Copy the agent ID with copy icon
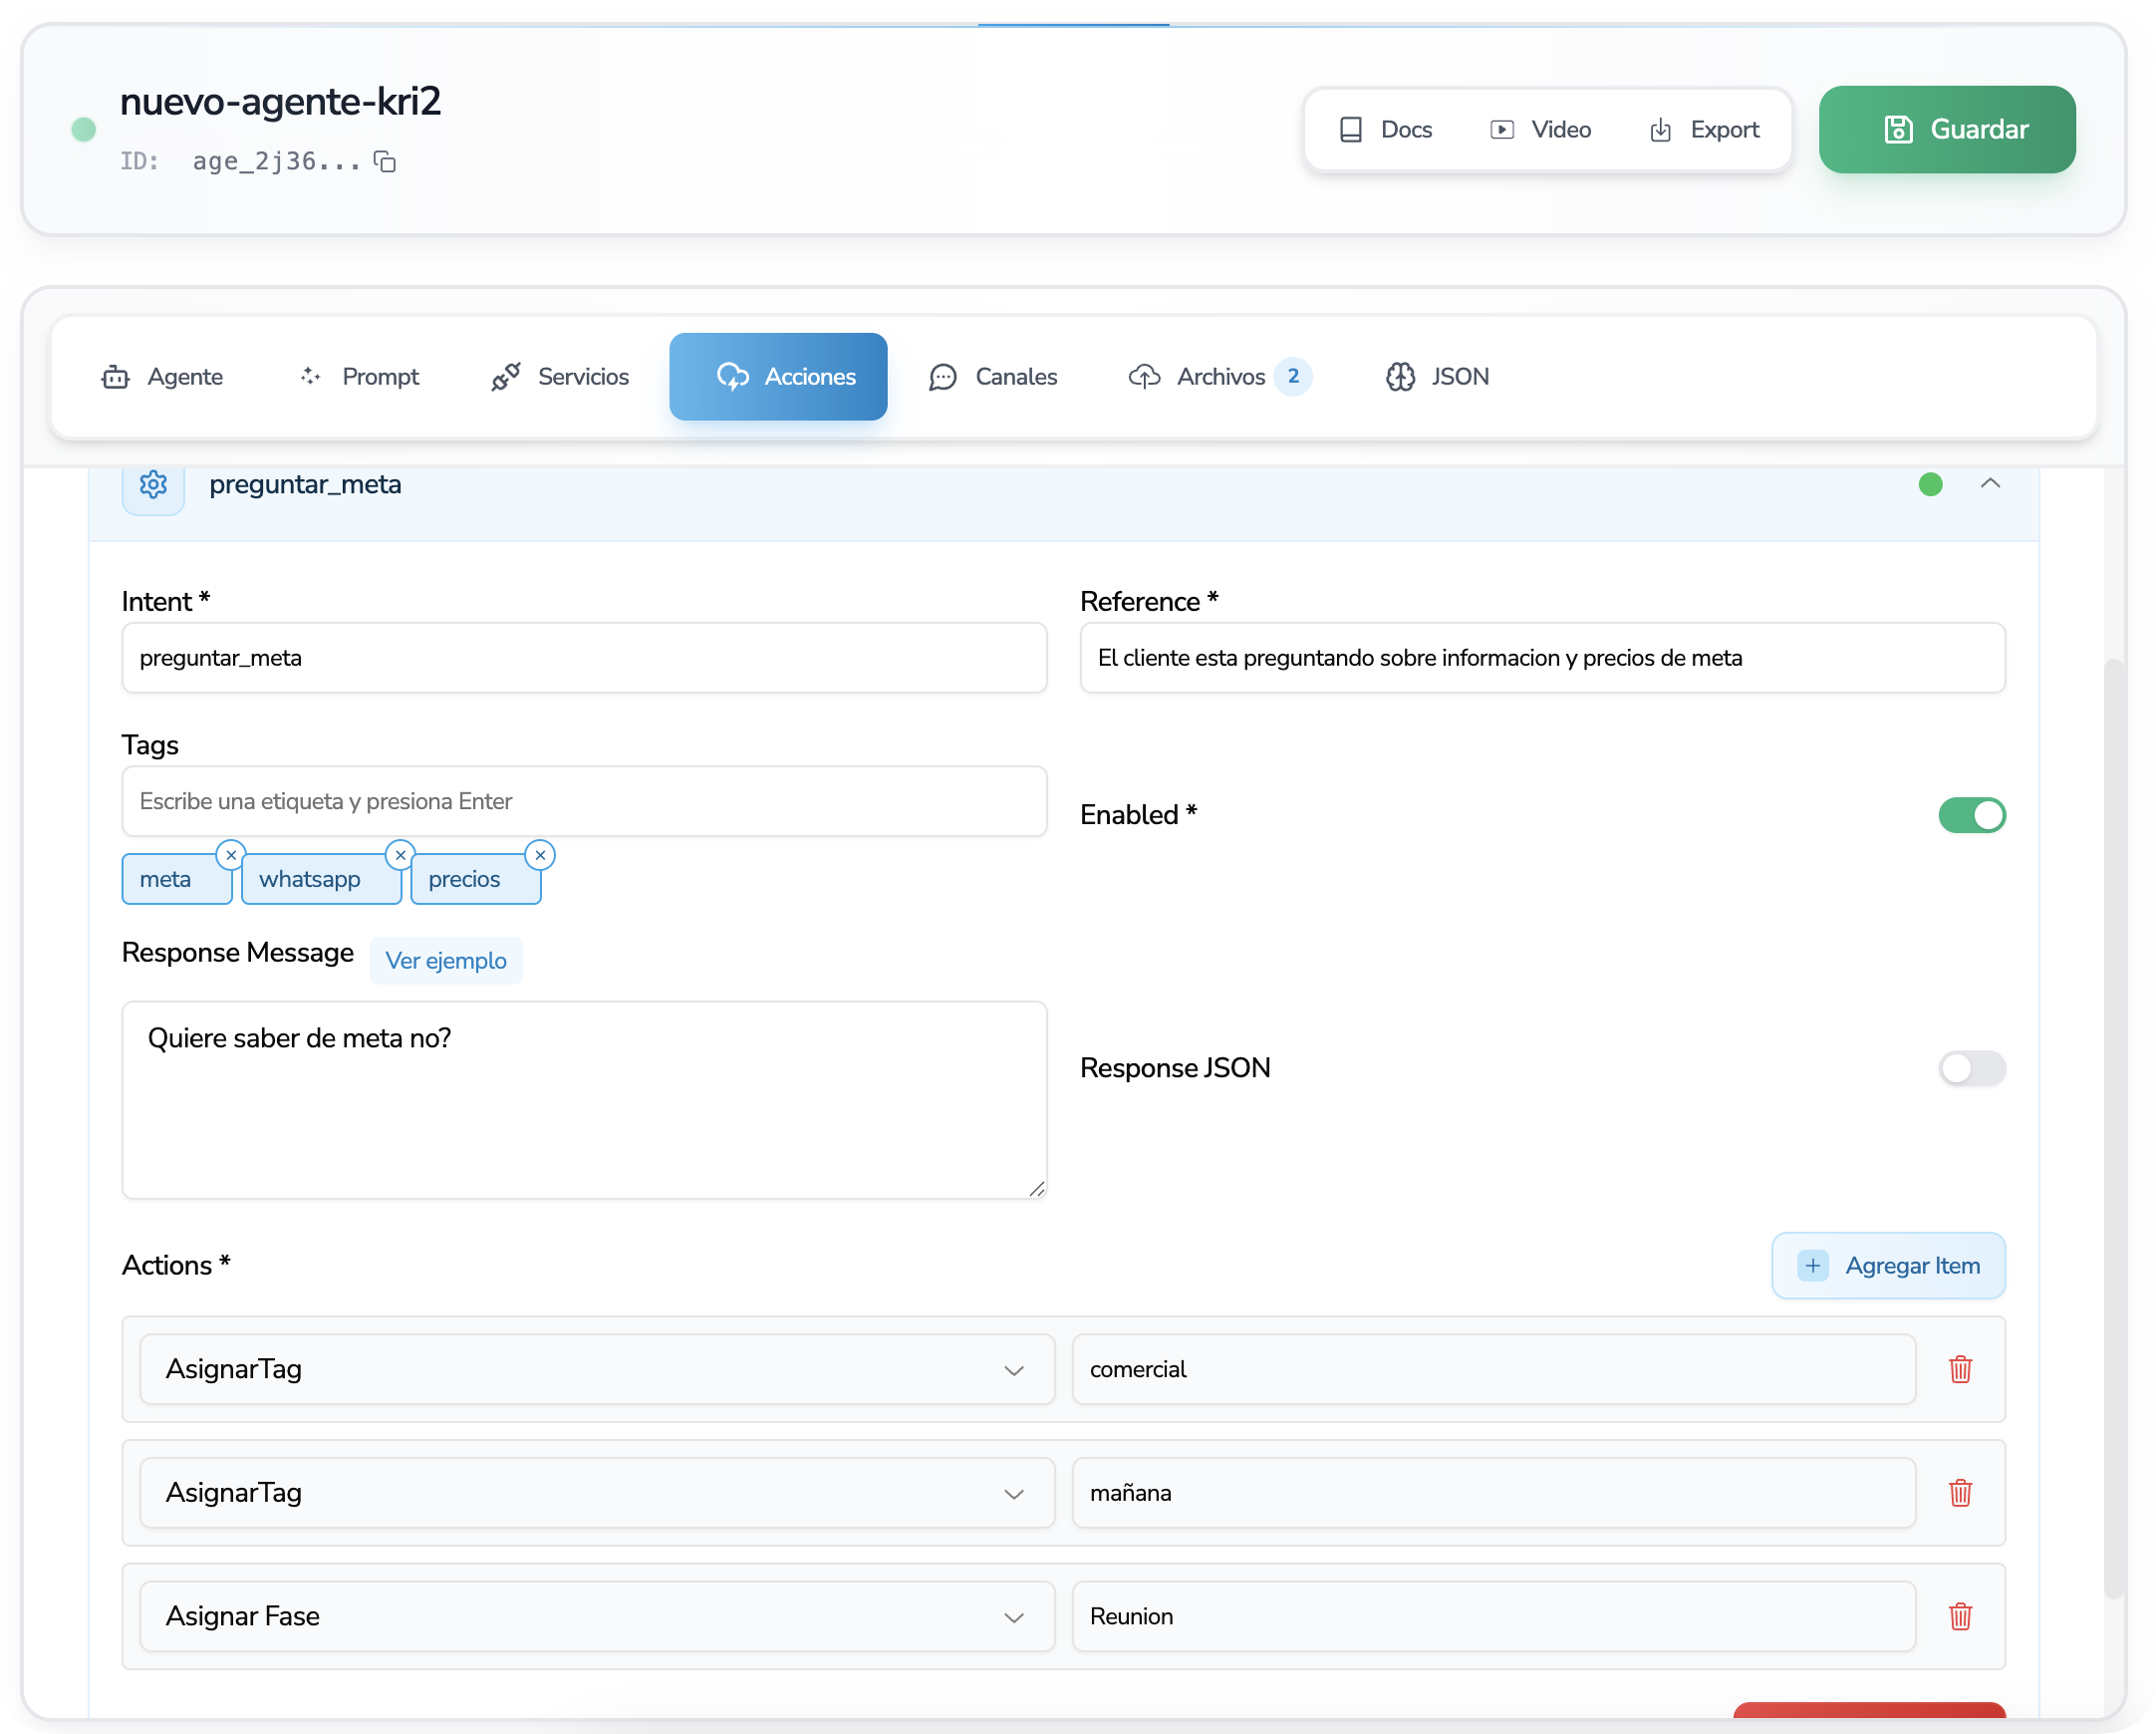The image size is (2156, 1734). pyautogui.click(x=385, y=161)
